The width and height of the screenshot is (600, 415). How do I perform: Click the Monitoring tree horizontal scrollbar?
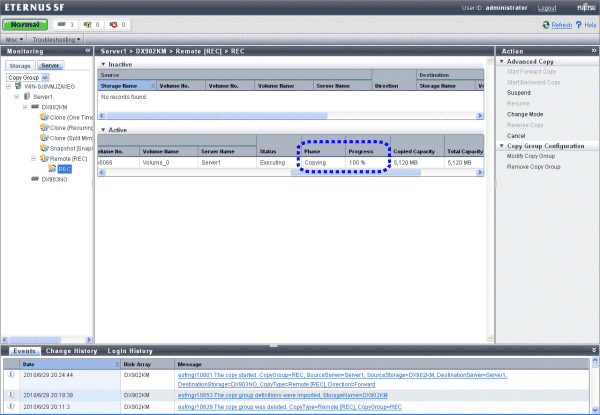35,340
